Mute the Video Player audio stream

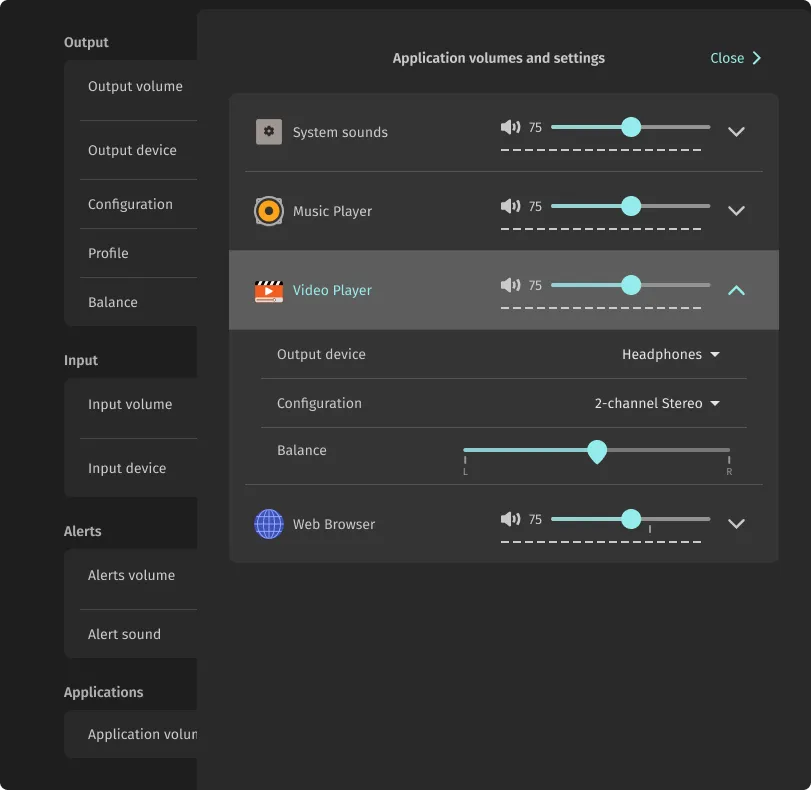[509, 285]
